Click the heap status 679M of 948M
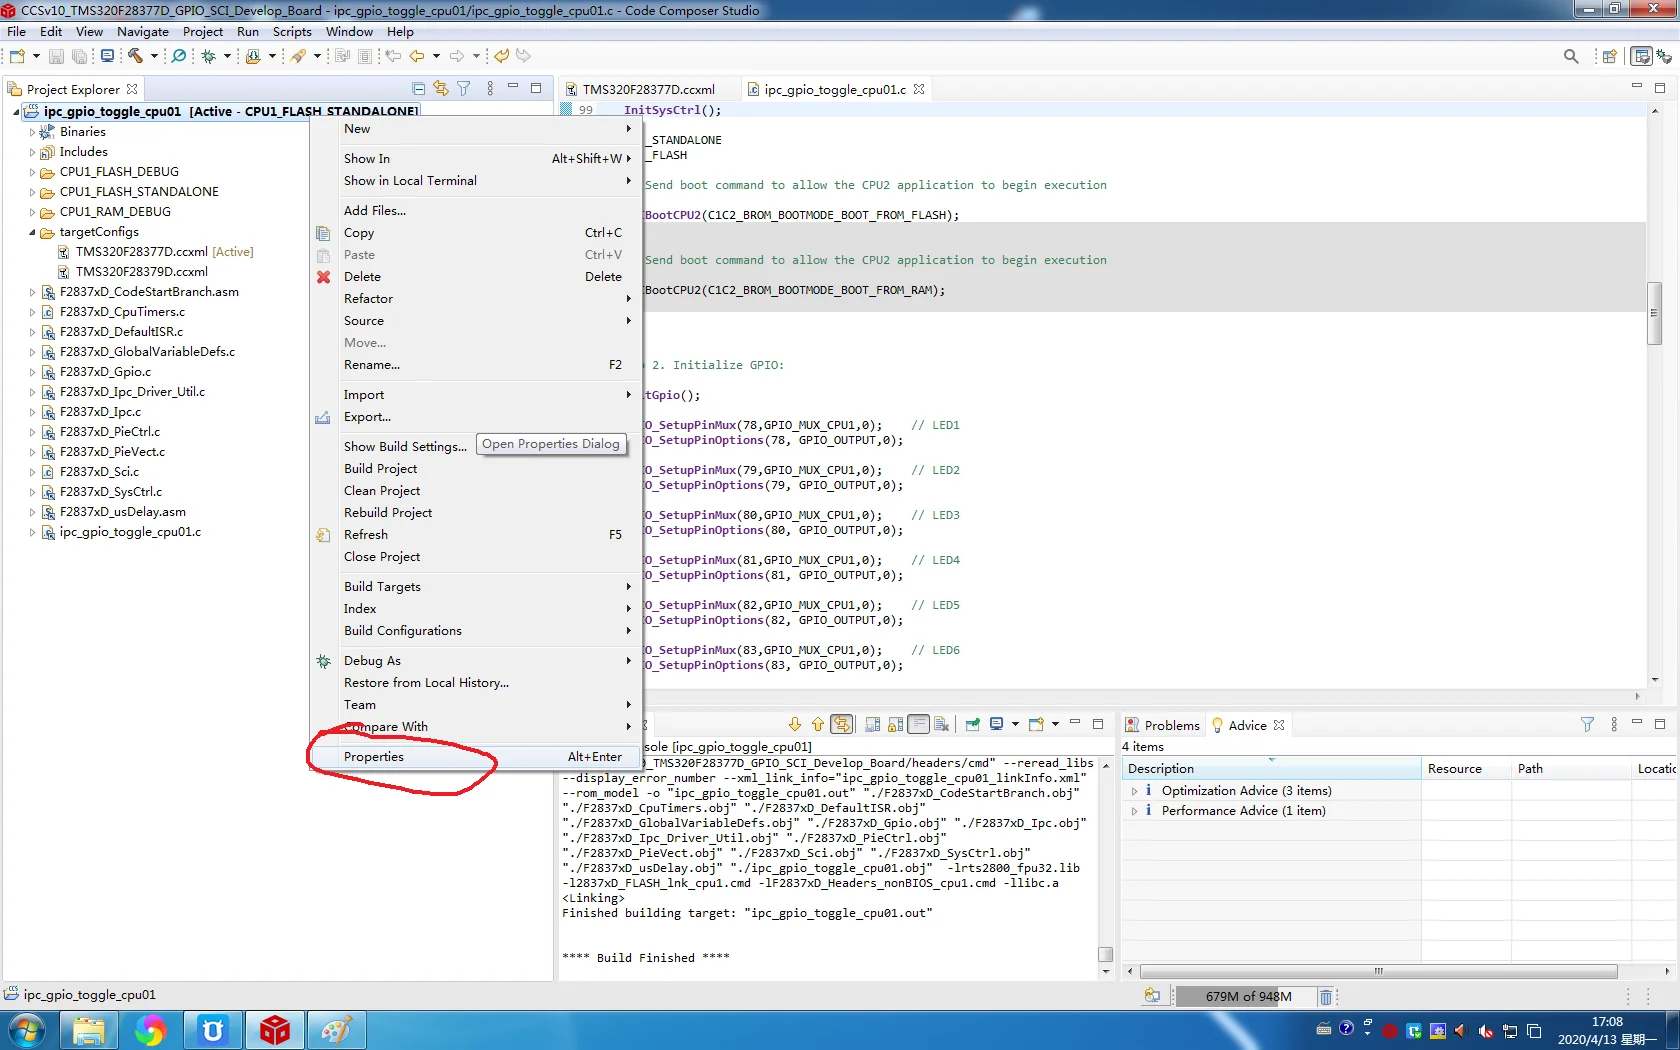This screenshot has height=1050, width=1680. (1248, 997)
